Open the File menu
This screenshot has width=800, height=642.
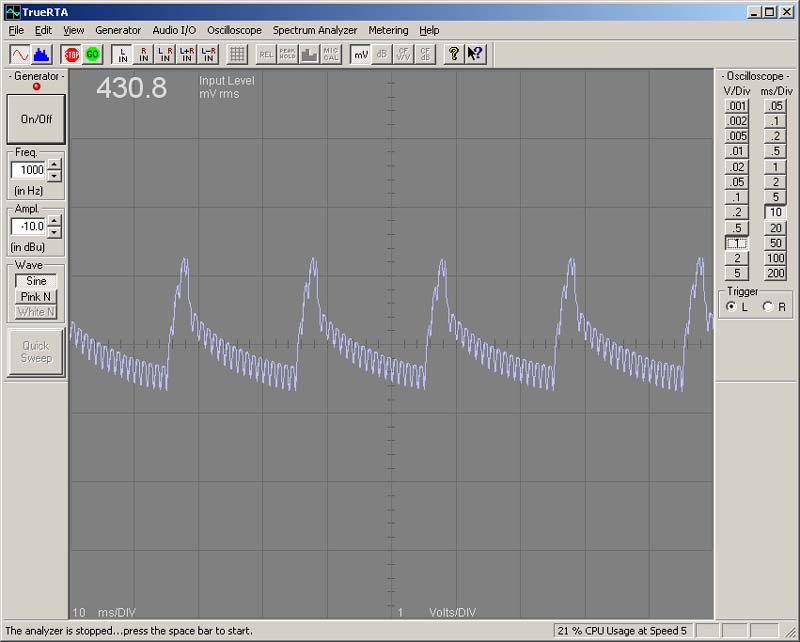pyautogui.click(x=16, y=30)
